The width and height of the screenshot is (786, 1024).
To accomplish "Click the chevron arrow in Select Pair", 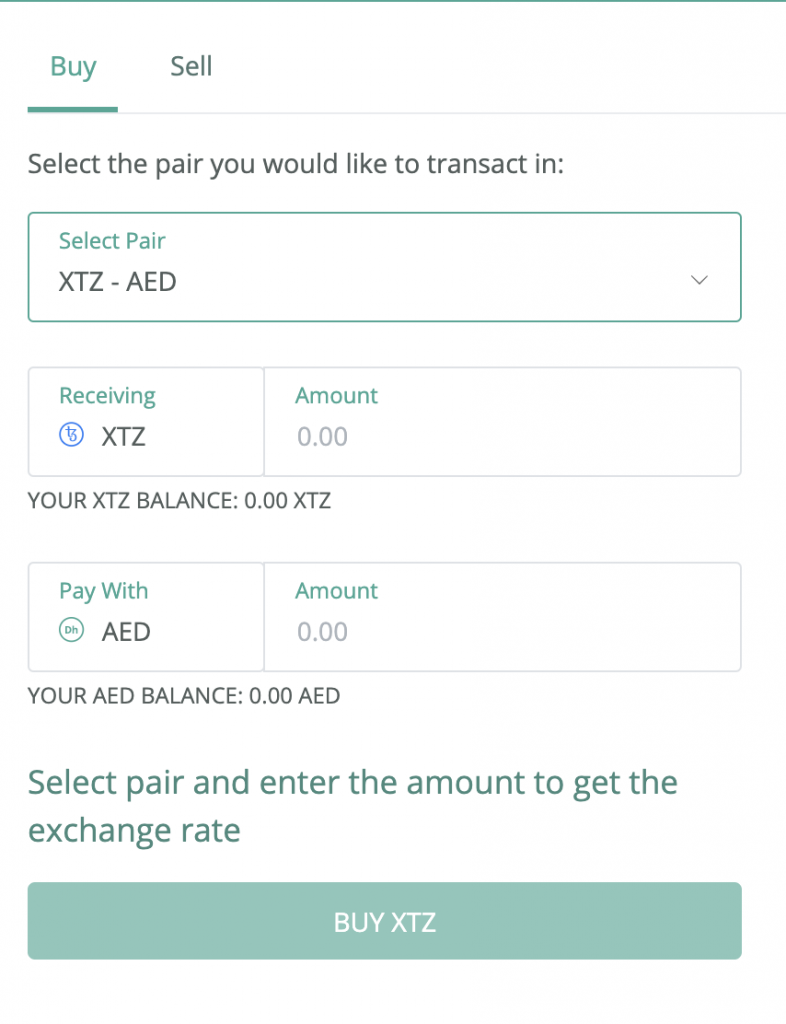I will coord(699,280).
